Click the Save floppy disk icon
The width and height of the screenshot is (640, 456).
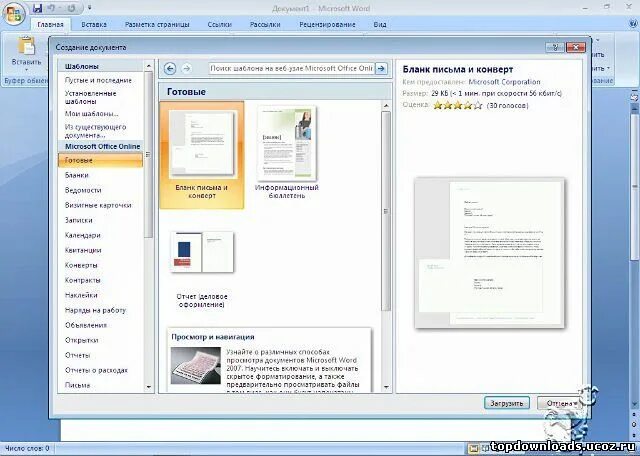tap(37, 8)
